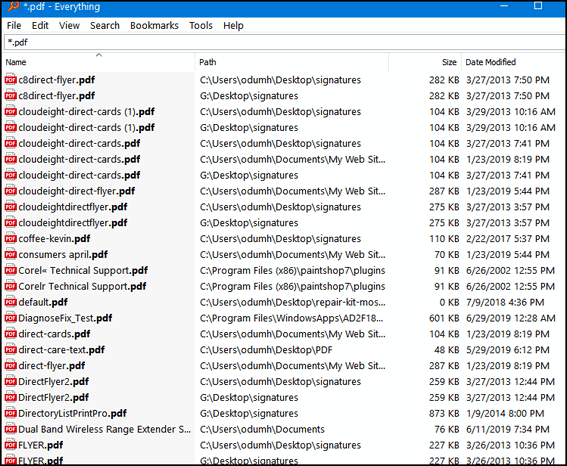567x466 pixels.
Task: Select the direct-flyer.pdf result row
Action: point(284,365)
